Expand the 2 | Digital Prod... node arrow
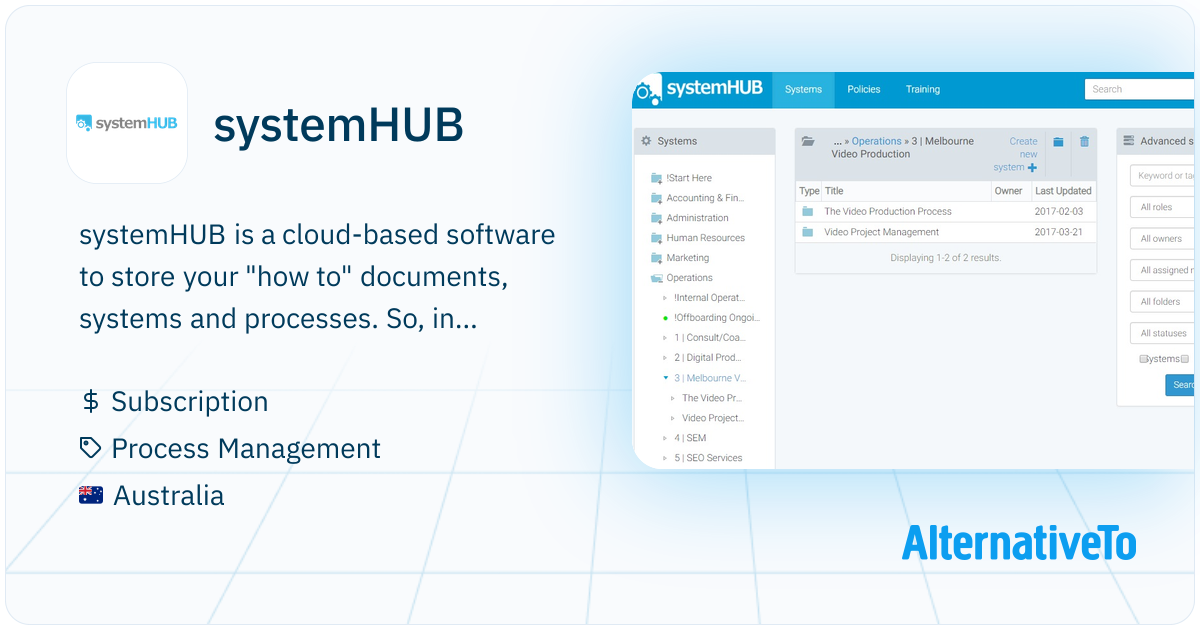Image resolution: width=1200 pixels, height=630 pixels. coord(666,358)
